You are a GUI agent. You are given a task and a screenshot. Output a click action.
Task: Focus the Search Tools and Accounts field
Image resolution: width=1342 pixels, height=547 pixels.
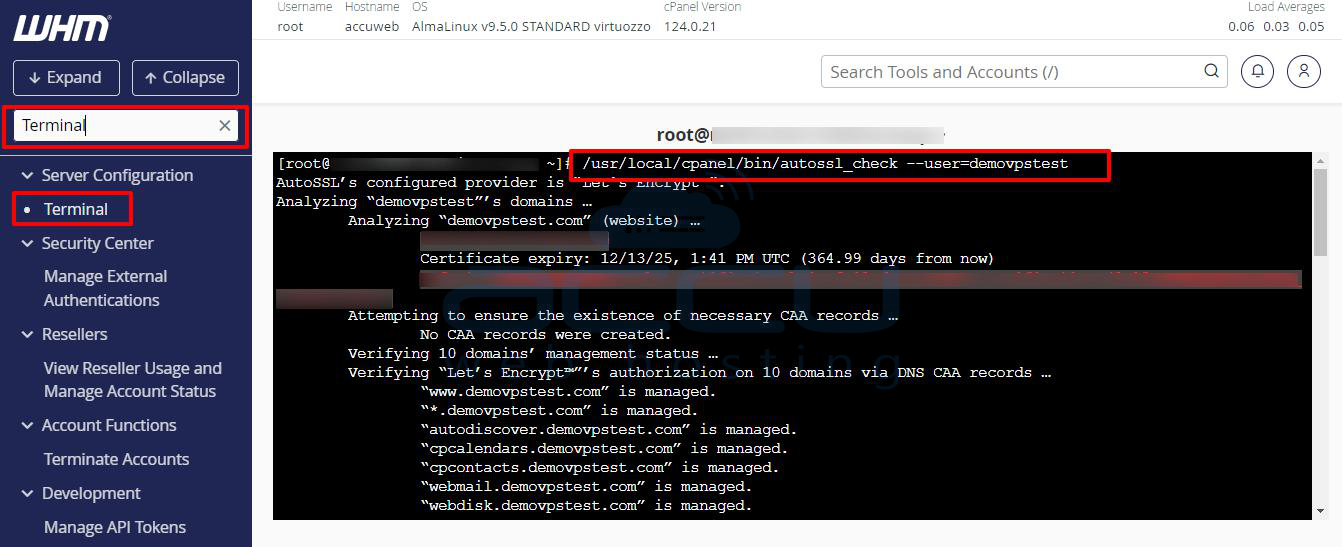(1024, 72)
